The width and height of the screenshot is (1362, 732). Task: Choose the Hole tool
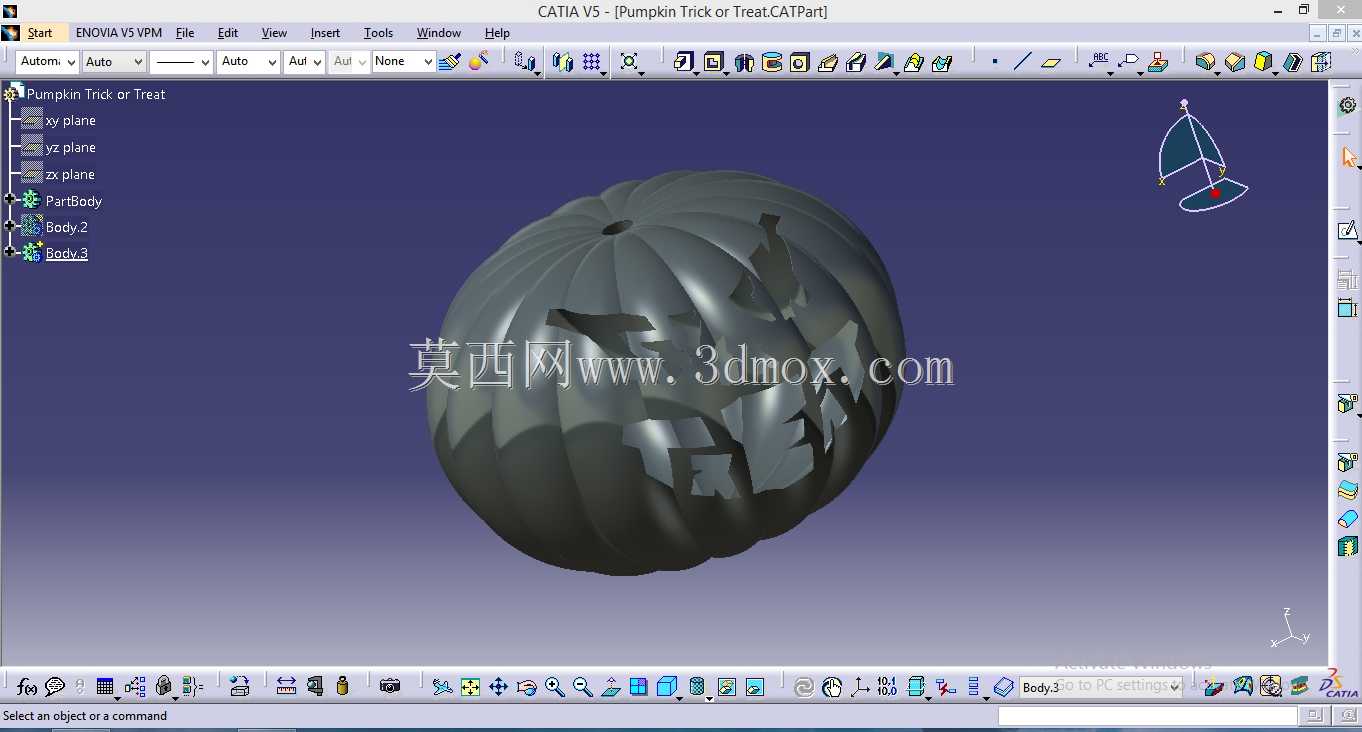[x=799, y=62]
